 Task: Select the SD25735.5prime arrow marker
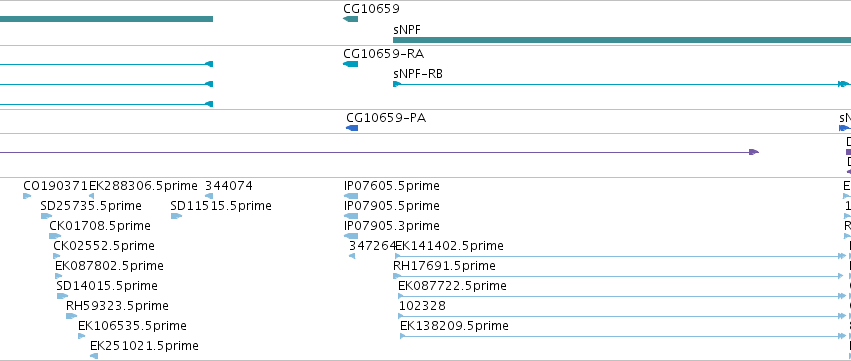[46, 216]
